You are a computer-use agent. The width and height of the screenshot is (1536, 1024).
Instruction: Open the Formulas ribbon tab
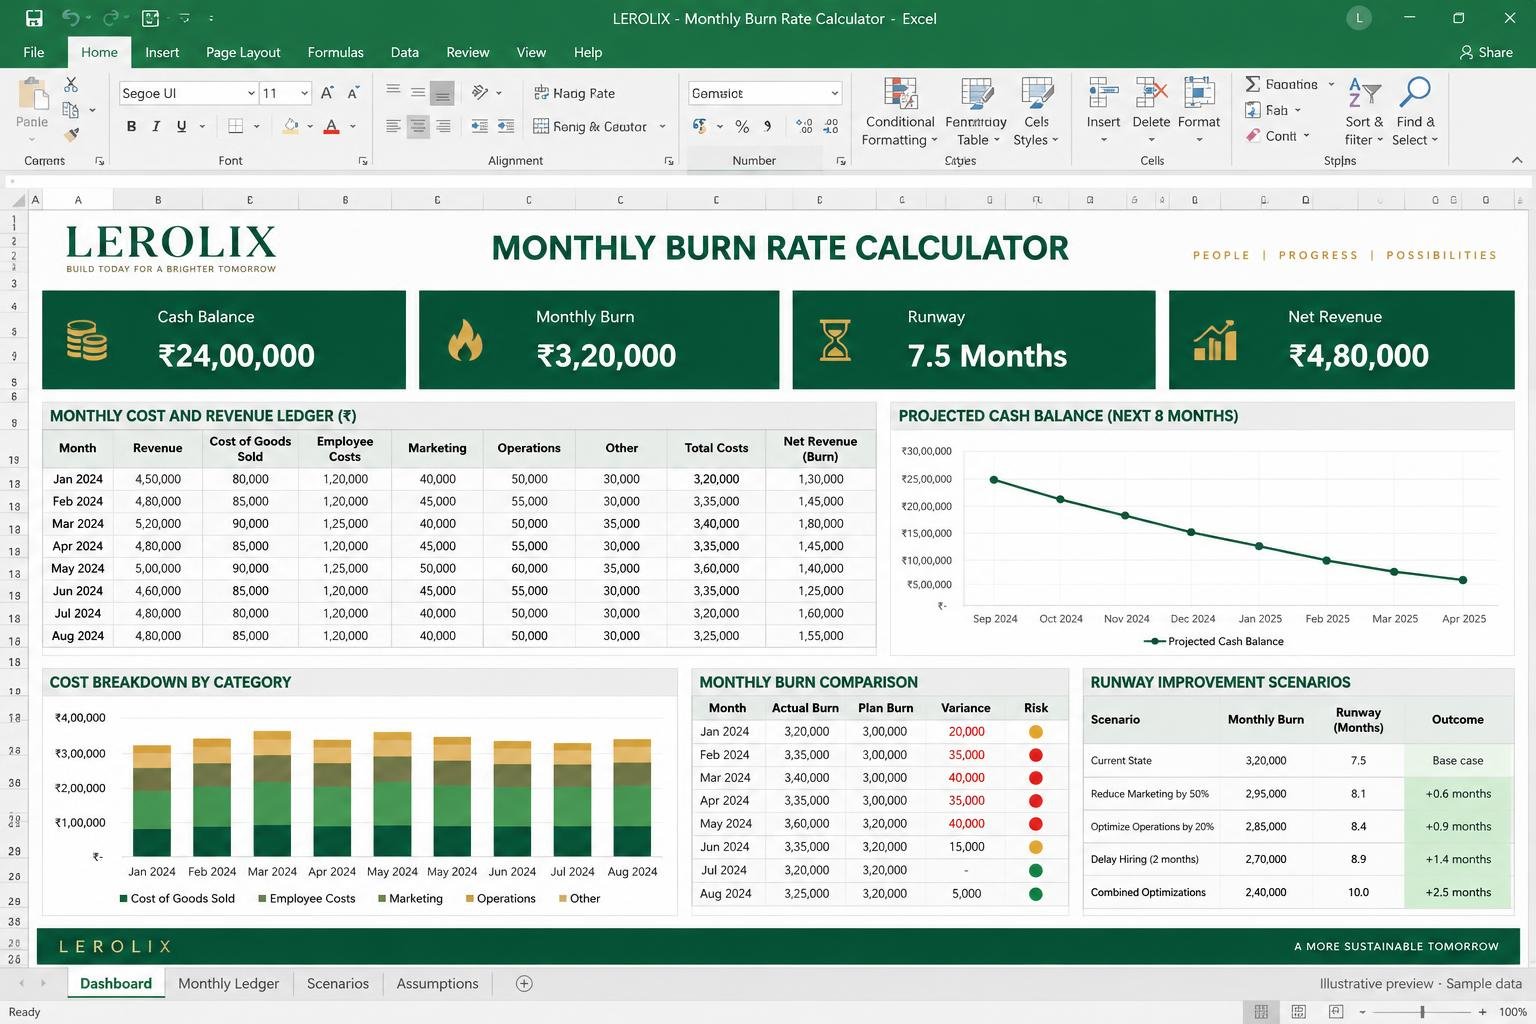coord(335,52)
